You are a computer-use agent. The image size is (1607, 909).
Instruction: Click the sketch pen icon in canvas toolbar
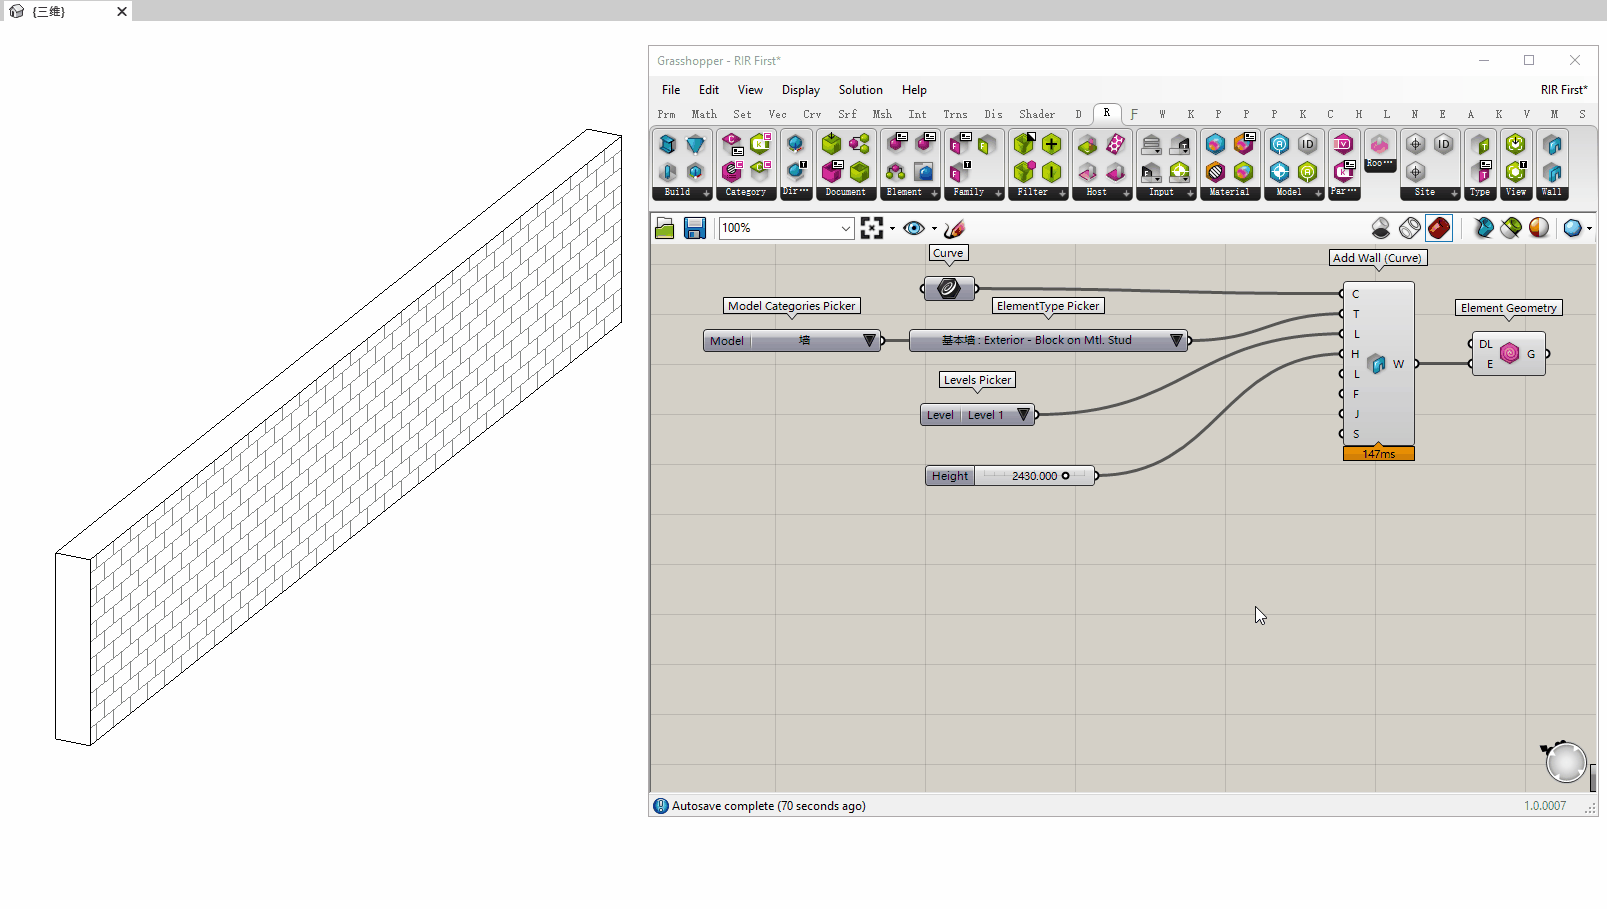click(954, 228)
